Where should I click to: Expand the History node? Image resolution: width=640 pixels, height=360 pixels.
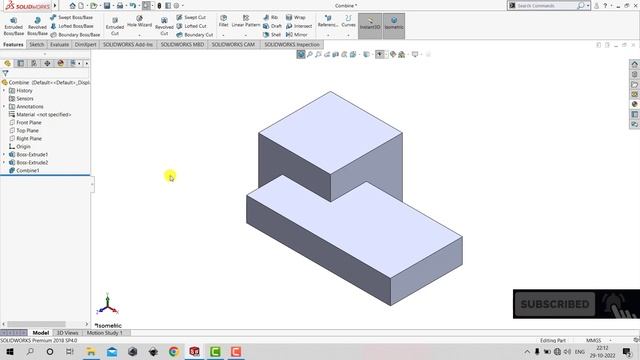click(x=4, y=91)
